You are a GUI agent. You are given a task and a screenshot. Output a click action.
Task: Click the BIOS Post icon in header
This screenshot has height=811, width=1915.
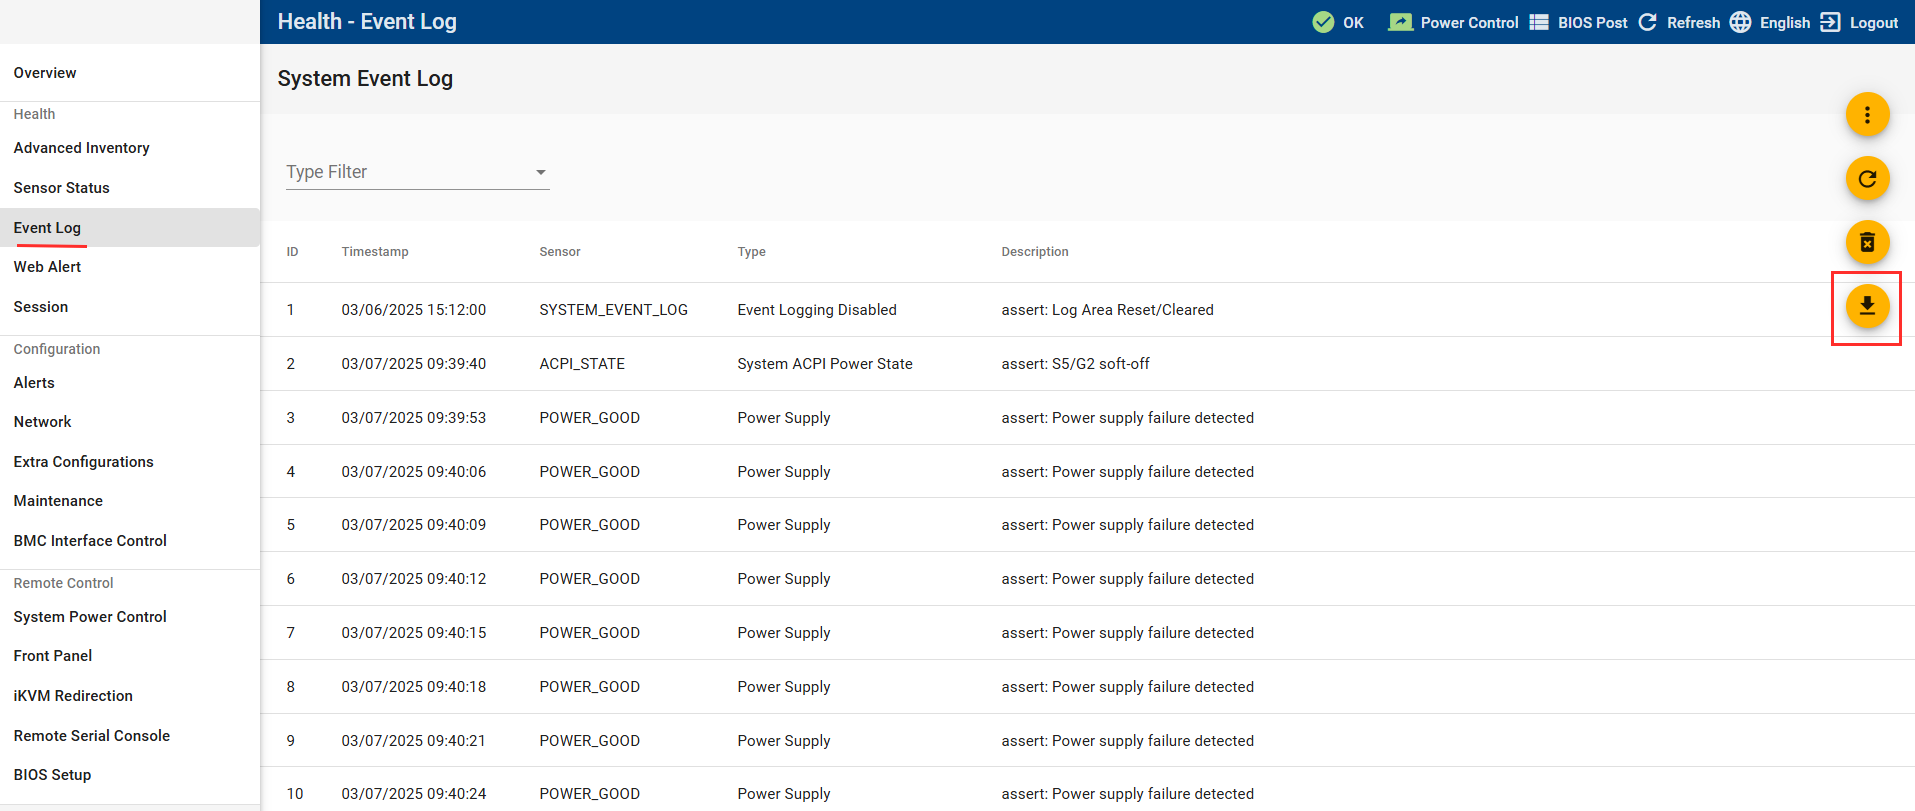click(x=1539, y=22)
